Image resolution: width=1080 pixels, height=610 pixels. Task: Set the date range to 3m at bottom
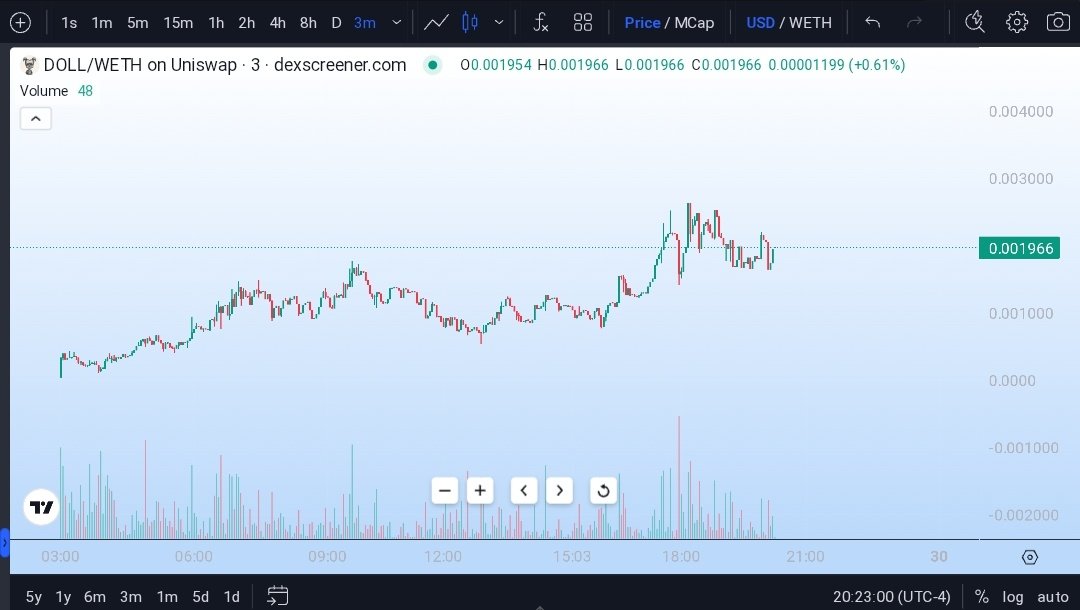tap(131, 597)
